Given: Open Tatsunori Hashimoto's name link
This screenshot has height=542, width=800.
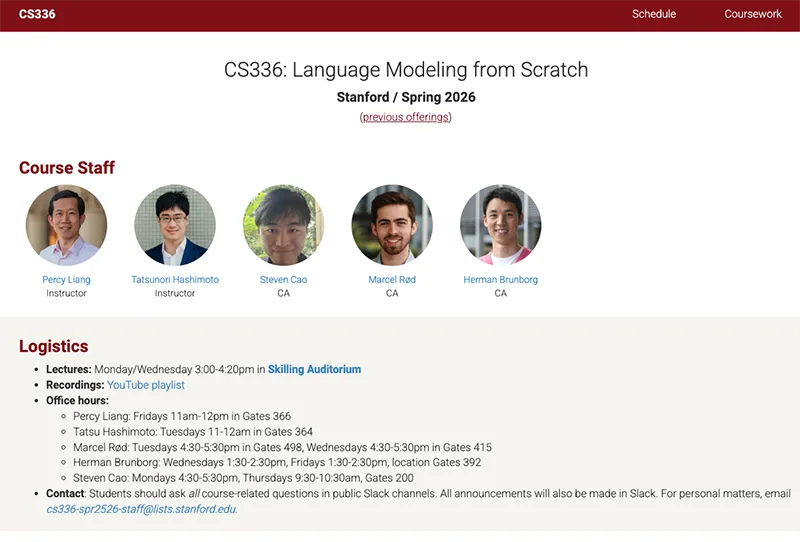Looking at the screenshot, I should point(175,279).
